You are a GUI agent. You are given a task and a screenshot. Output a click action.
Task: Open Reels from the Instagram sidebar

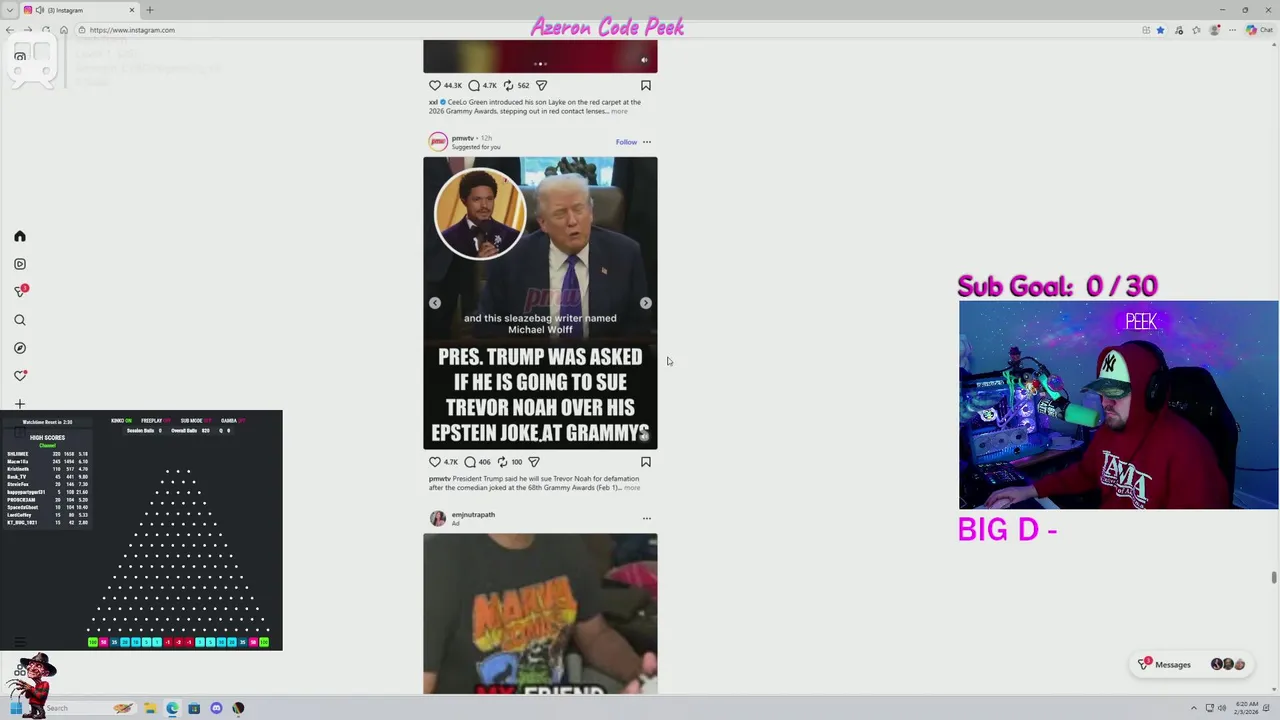pyautogui.click(x=20, y=264)
